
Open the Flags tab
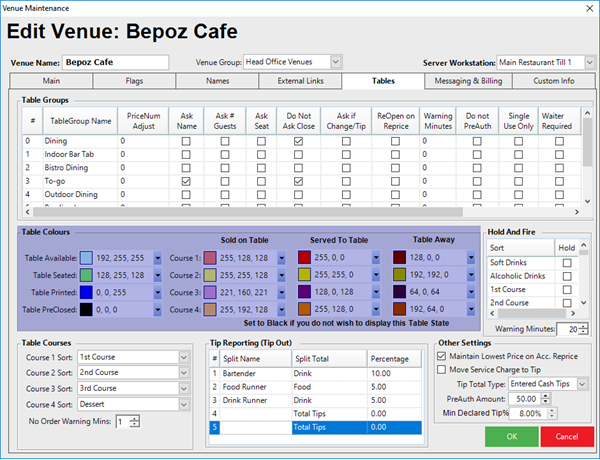click(x=134, y=81)
